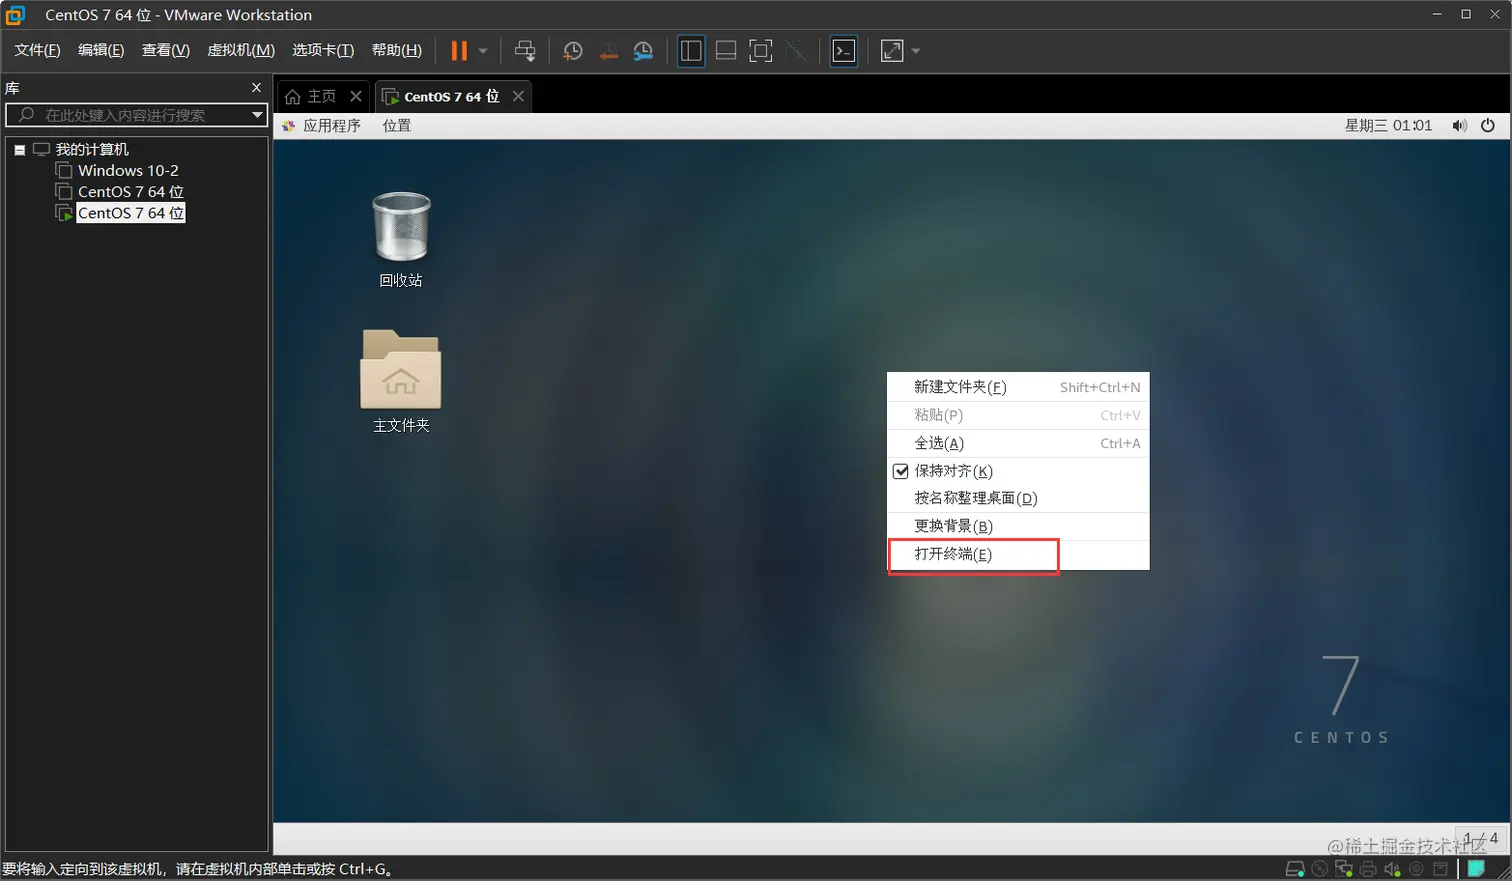Open the 选项卡(T) menu

[323, 50]
